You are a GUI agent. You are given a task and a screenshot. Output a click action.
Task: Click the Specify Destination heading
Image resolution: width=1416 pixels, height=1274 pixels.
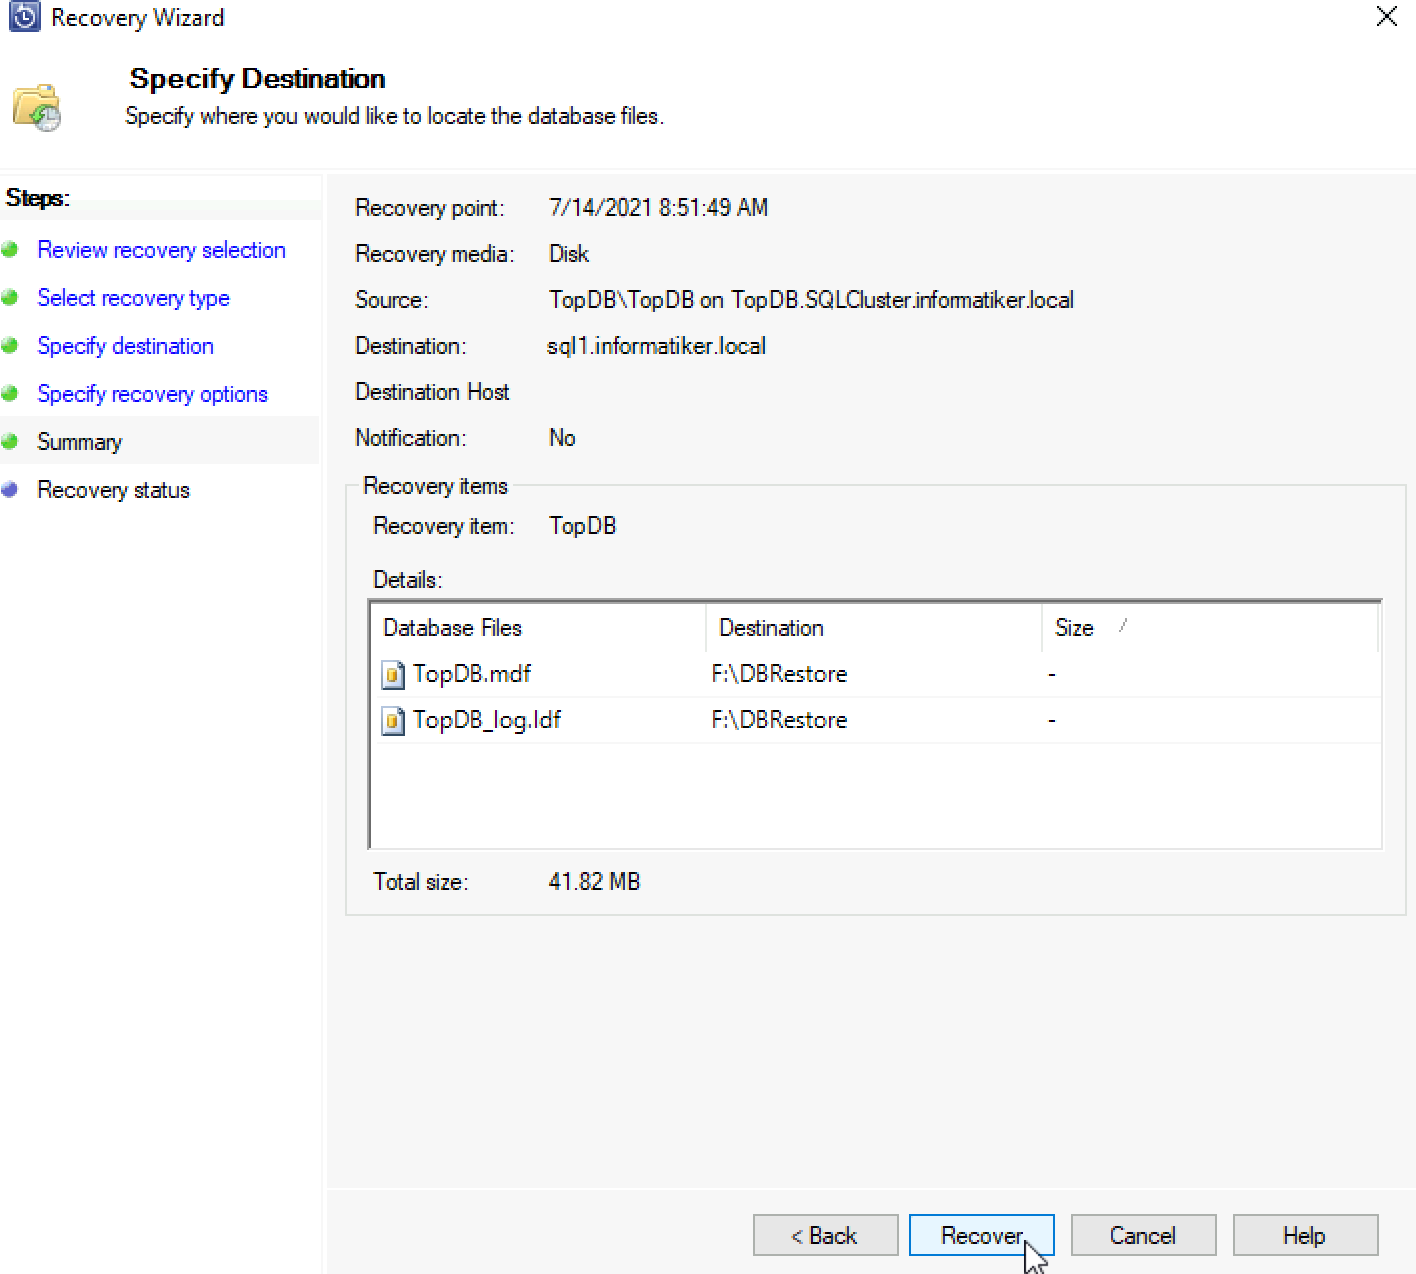tap(257, 79)
